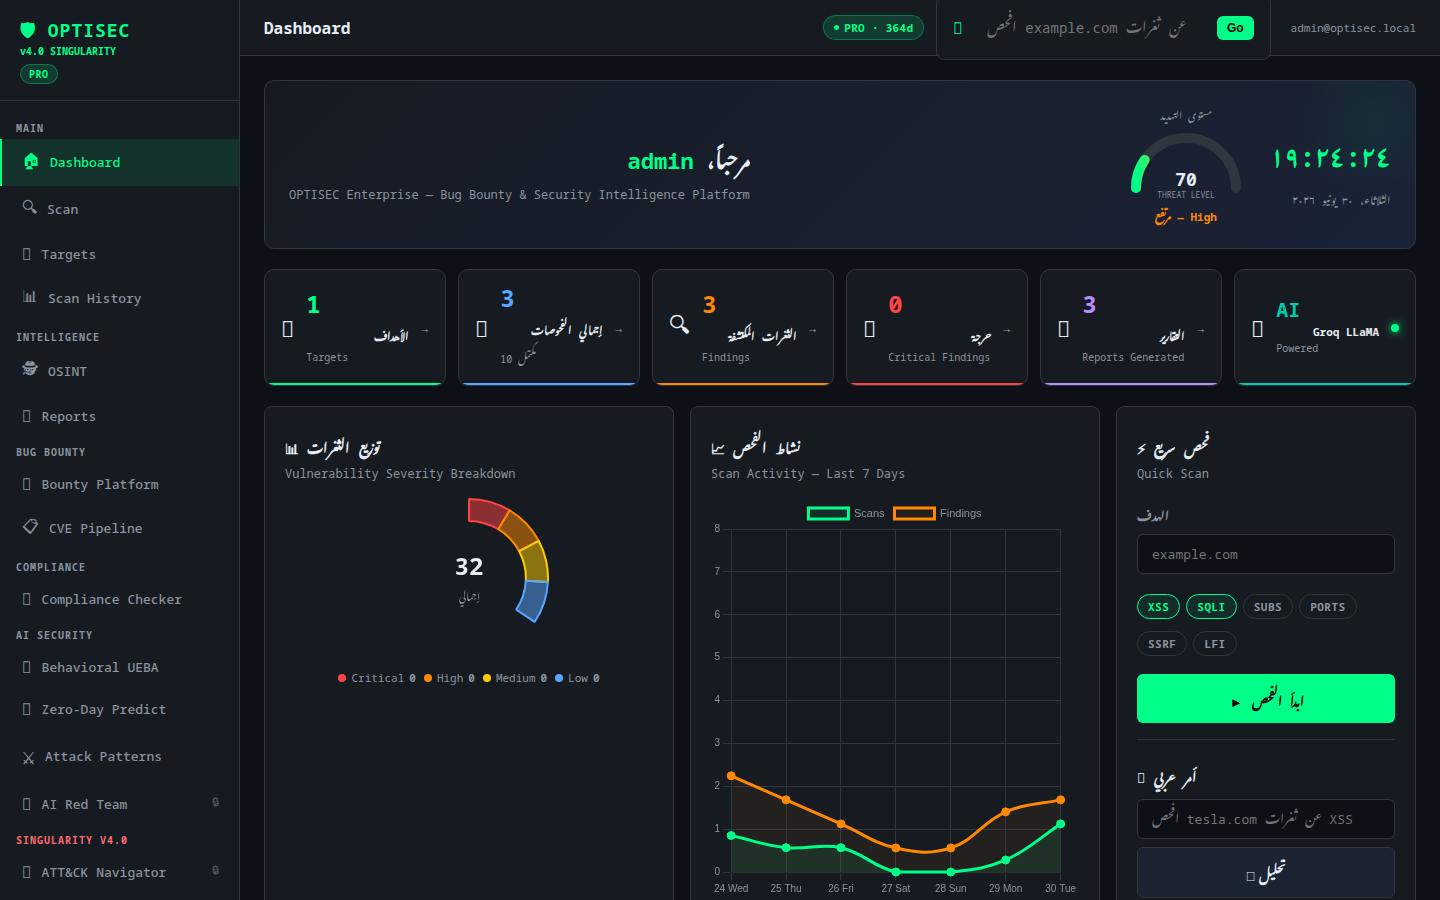1440x900 pixels.
Task: Click the Medium legend entry
Action: point(515,678)
